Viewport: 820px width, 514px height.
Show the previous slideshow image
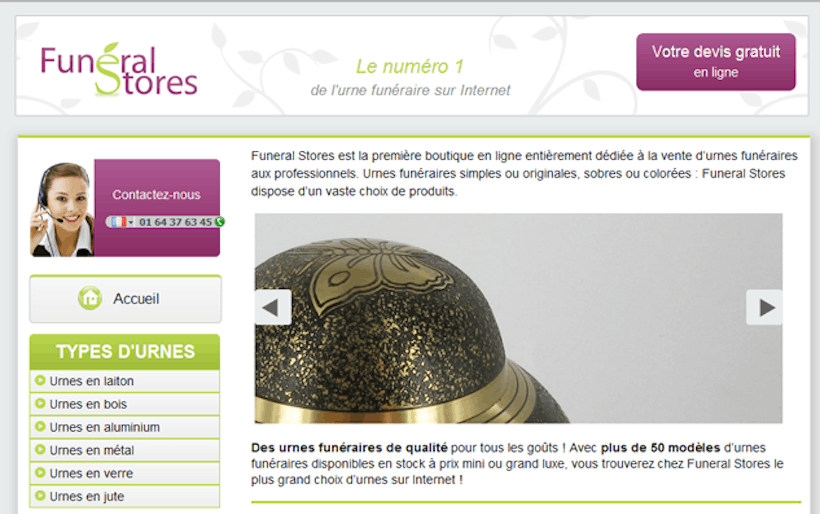click(272, 307)
